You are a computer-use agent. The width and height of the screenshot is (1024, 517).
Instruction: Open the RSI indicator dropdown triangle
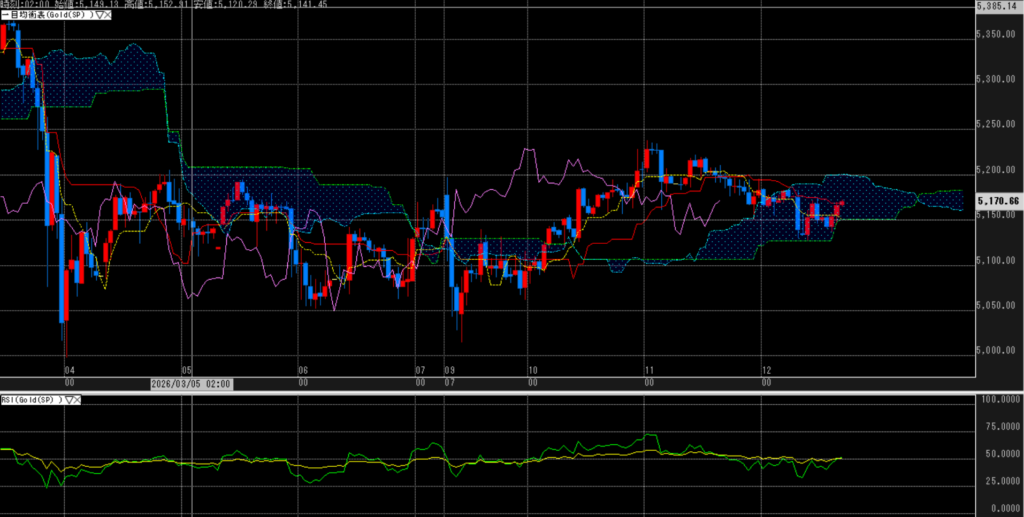[x=68, y=399]
